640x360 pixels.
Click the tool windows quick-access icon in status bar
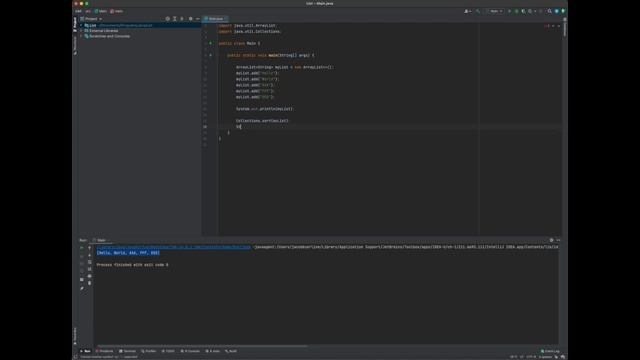click(76, 357)
